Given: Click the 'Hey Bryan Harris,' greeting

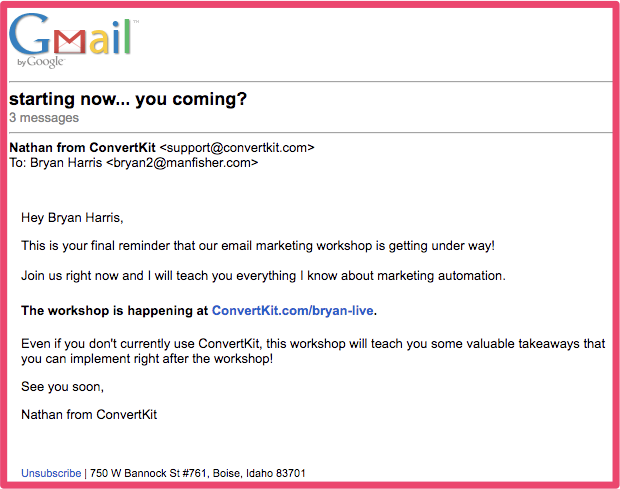Looking at the screenshot, I should 72,218.
